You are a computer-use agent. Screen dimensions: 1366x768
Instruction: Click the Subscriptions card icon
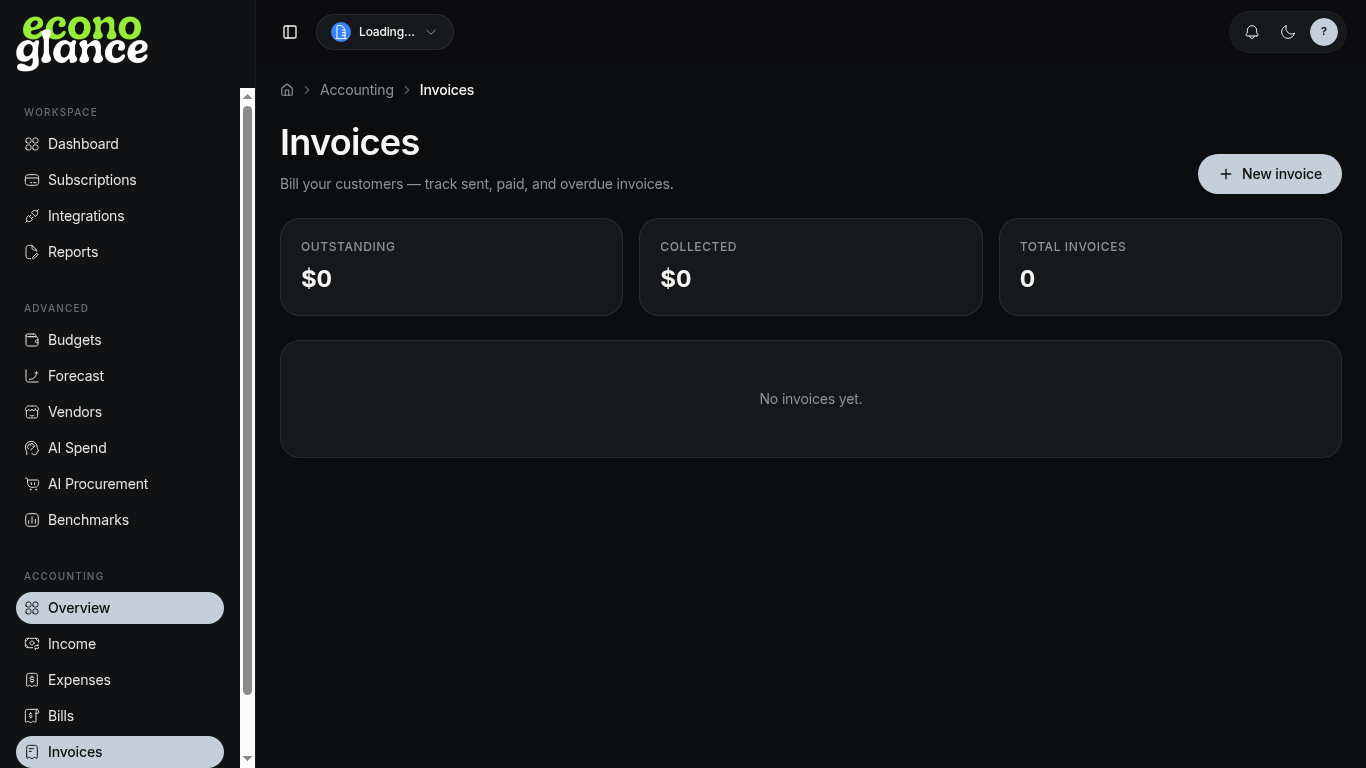[x=32, y=180]
